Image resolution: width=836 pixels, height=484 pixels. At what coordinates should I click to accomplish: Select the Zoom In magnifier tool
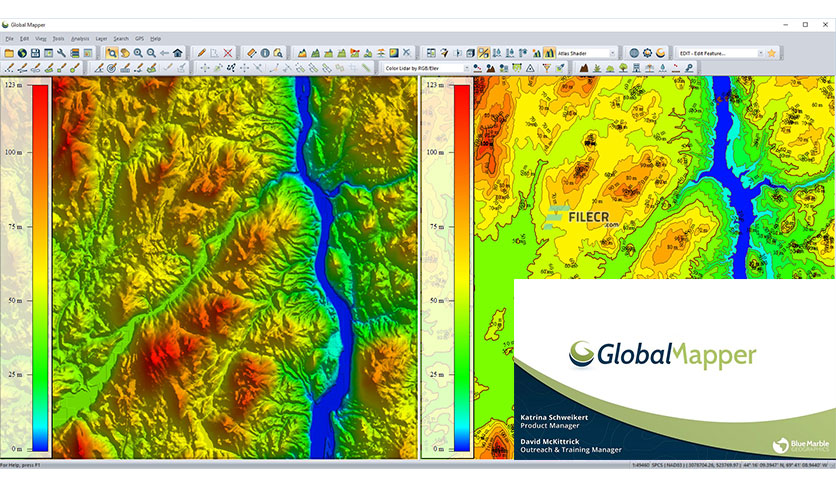[x=138, y=52]
